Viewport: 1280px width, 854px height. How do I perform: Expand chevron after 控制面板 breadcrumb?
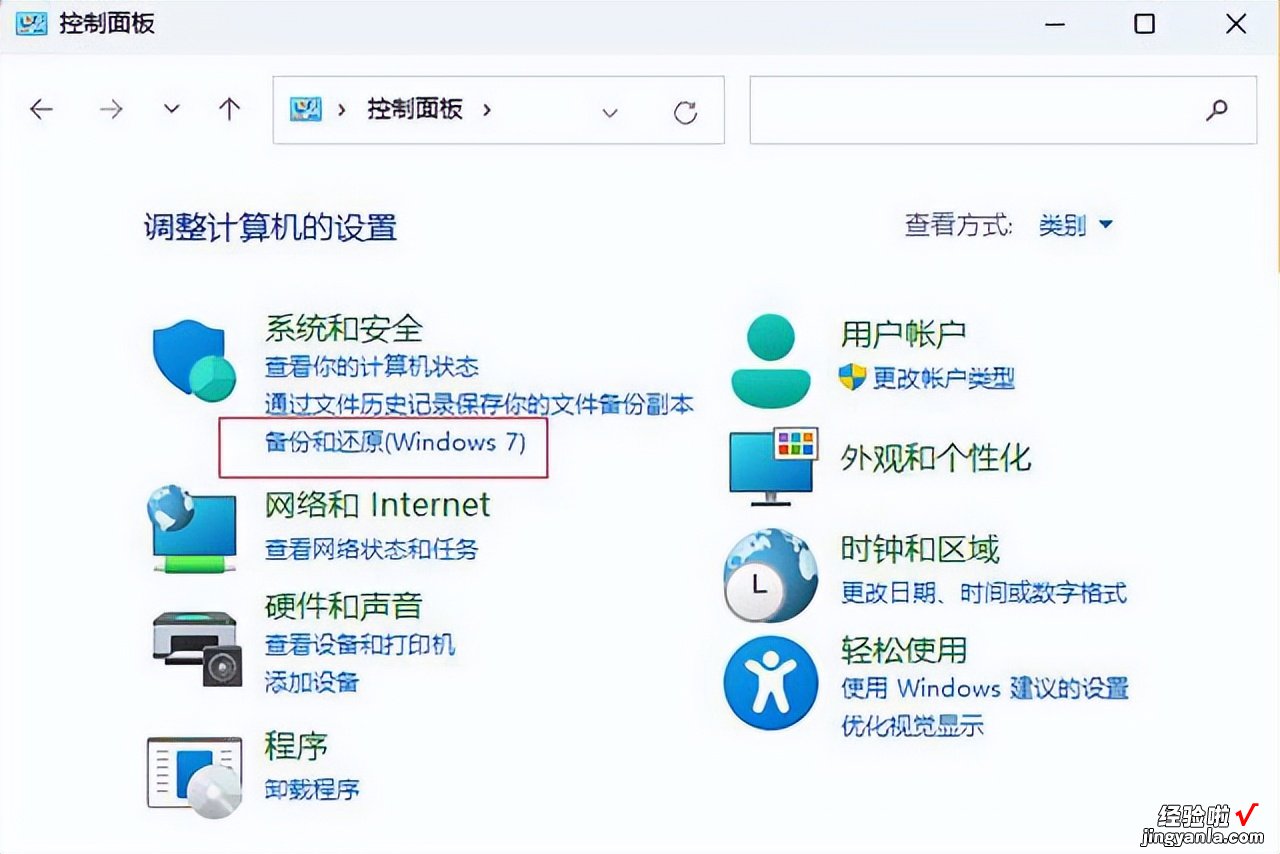pos(487,109)
